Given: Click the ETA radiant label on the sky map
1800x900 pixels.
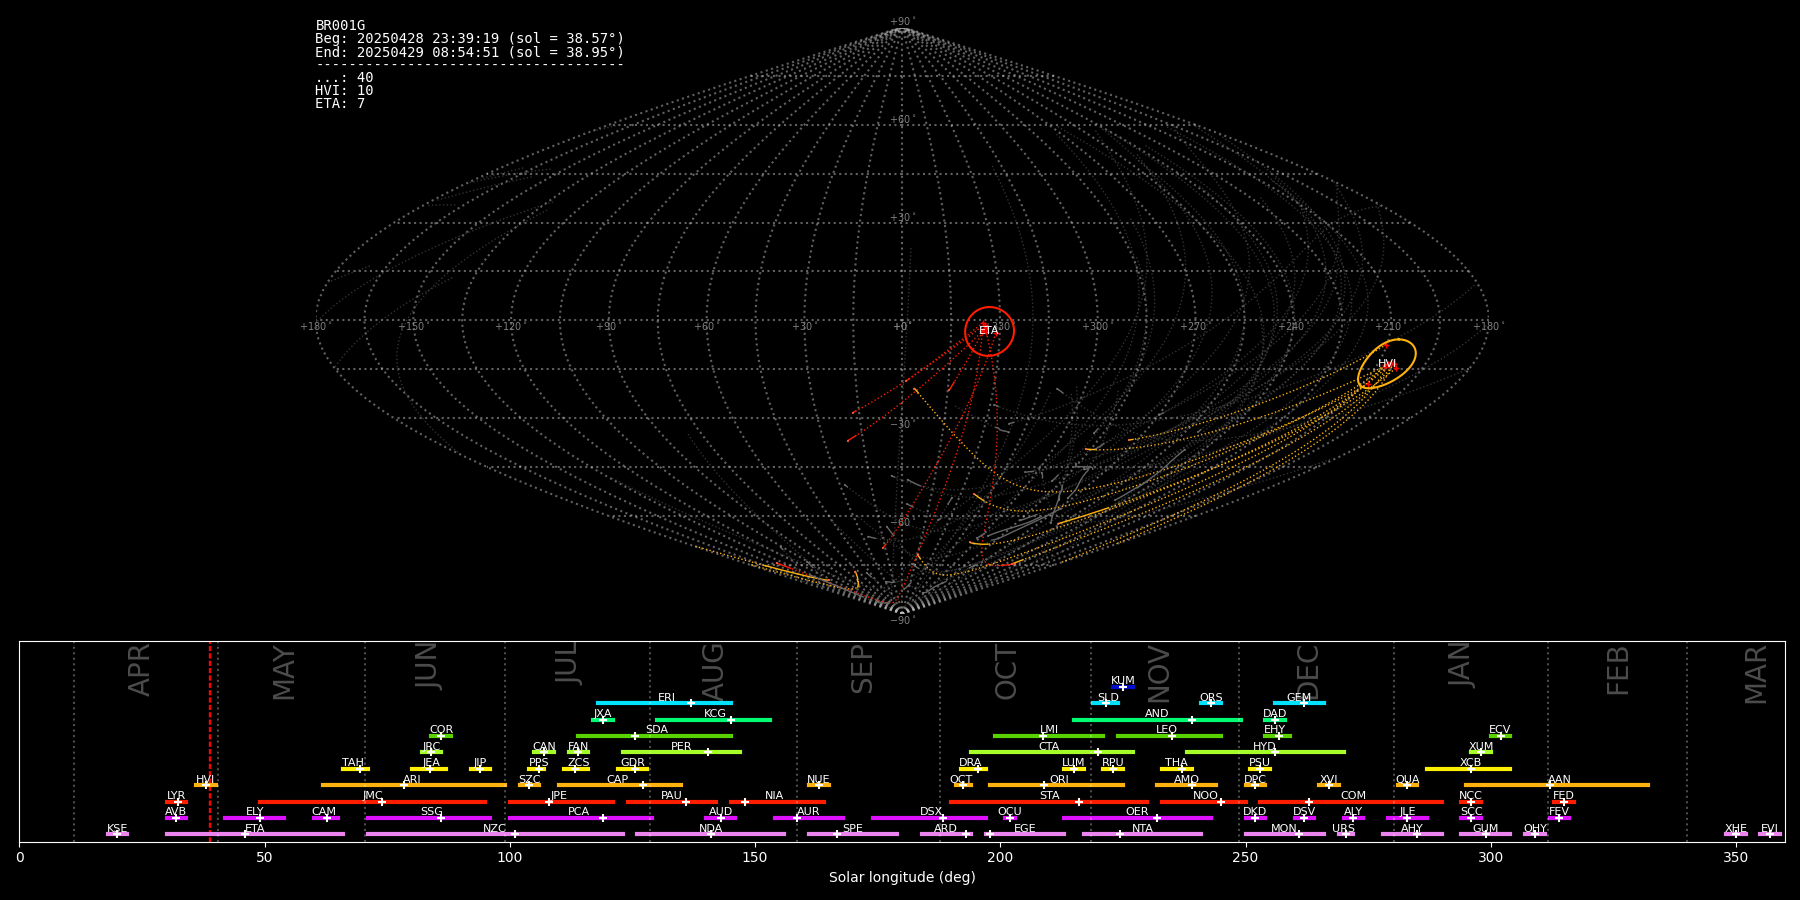Looking at the screenshot, I should tap(988, 331).
